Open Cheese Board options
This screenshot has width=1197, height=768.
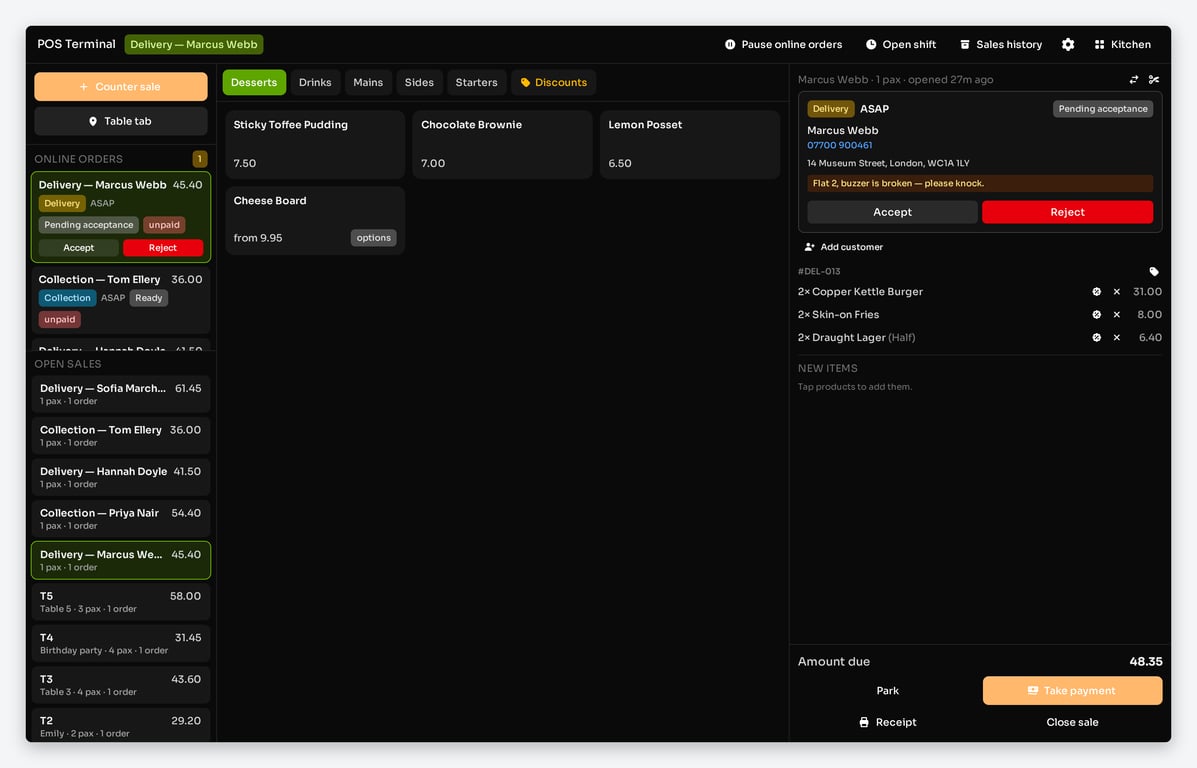point(373,237)
